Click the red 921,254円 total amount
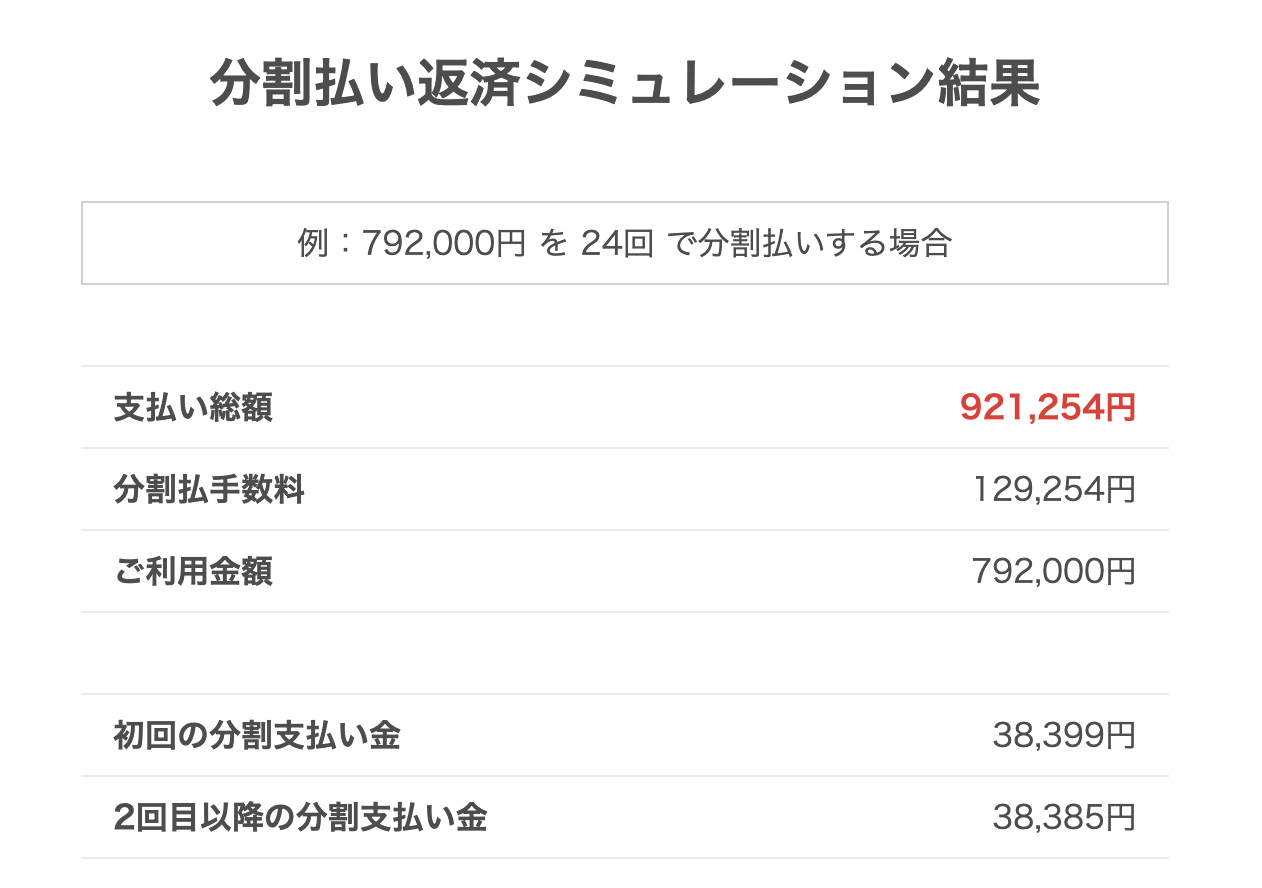 (x=1048, y=408)
